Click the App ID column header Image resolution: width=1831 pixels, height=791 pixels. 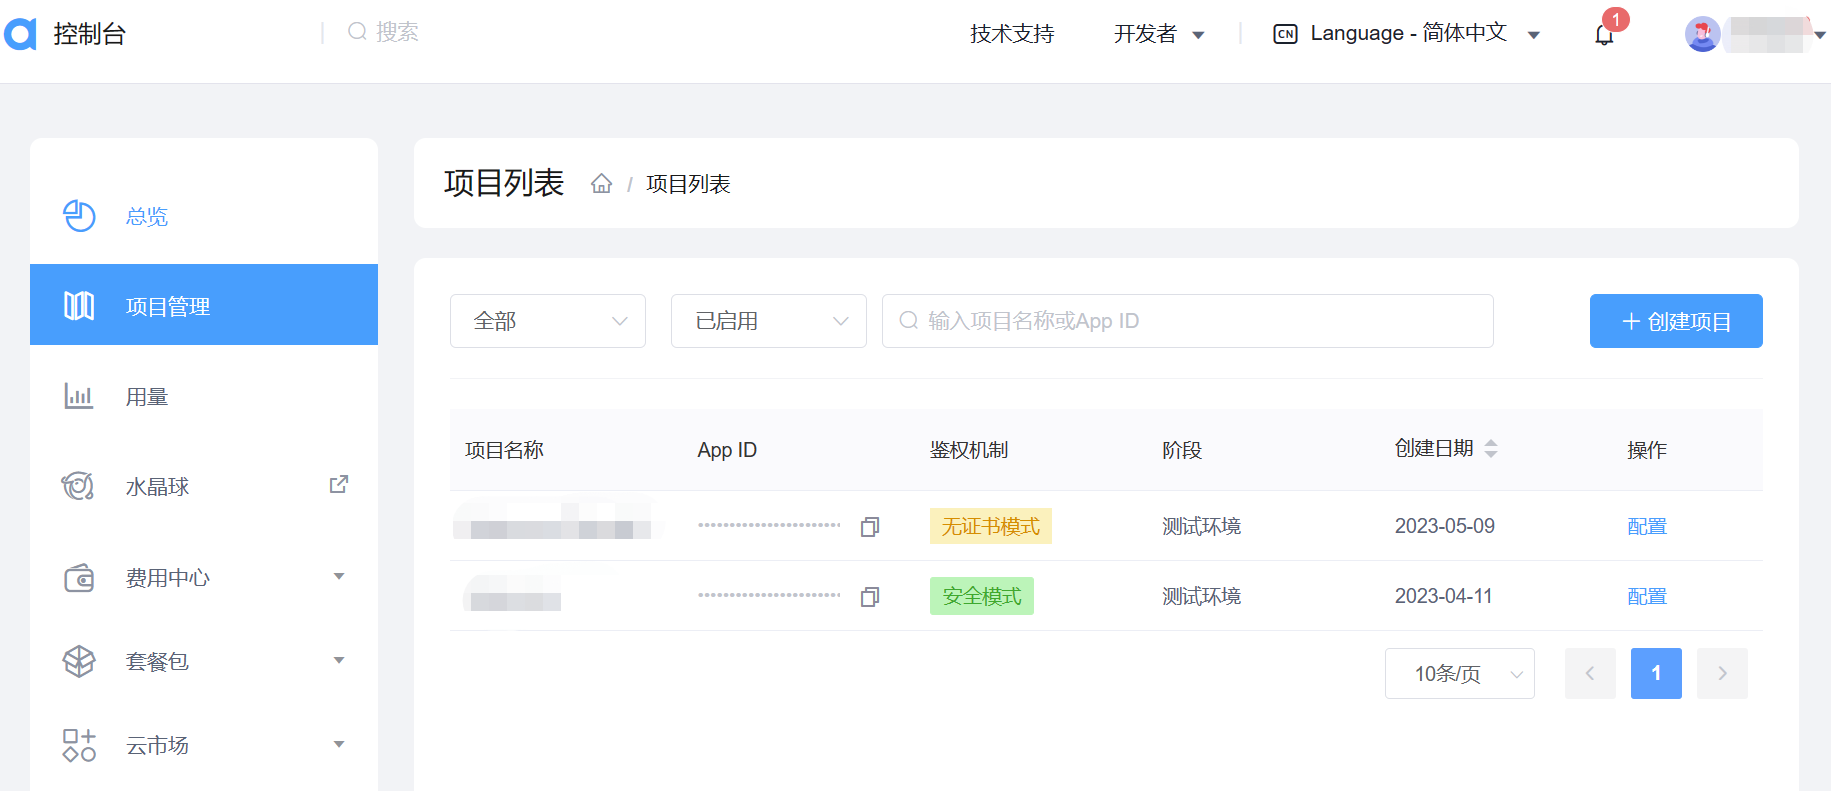(727, 450)
